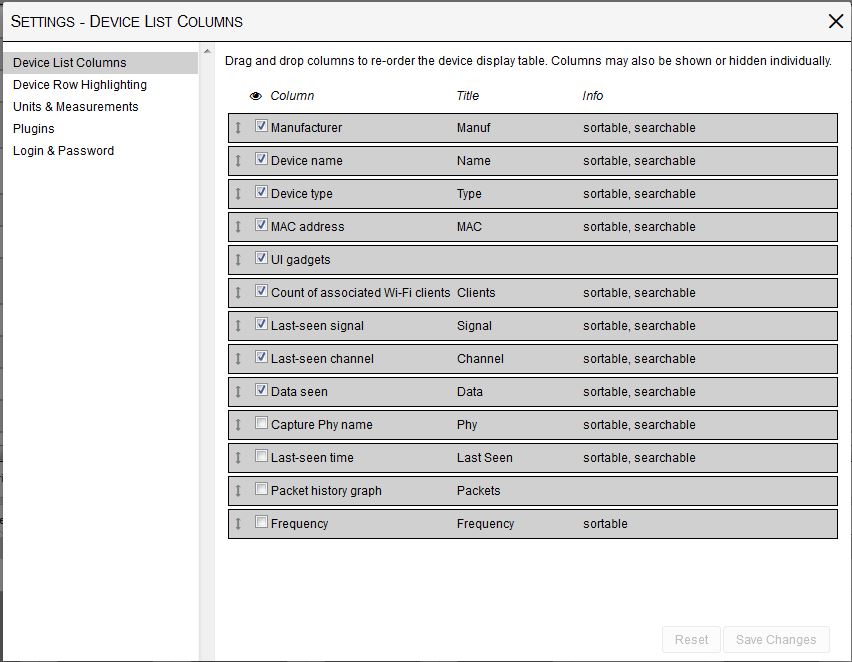The image size is (852, 662).
Task: Click the drag handle on Data seen row
Action: point(238,392)
